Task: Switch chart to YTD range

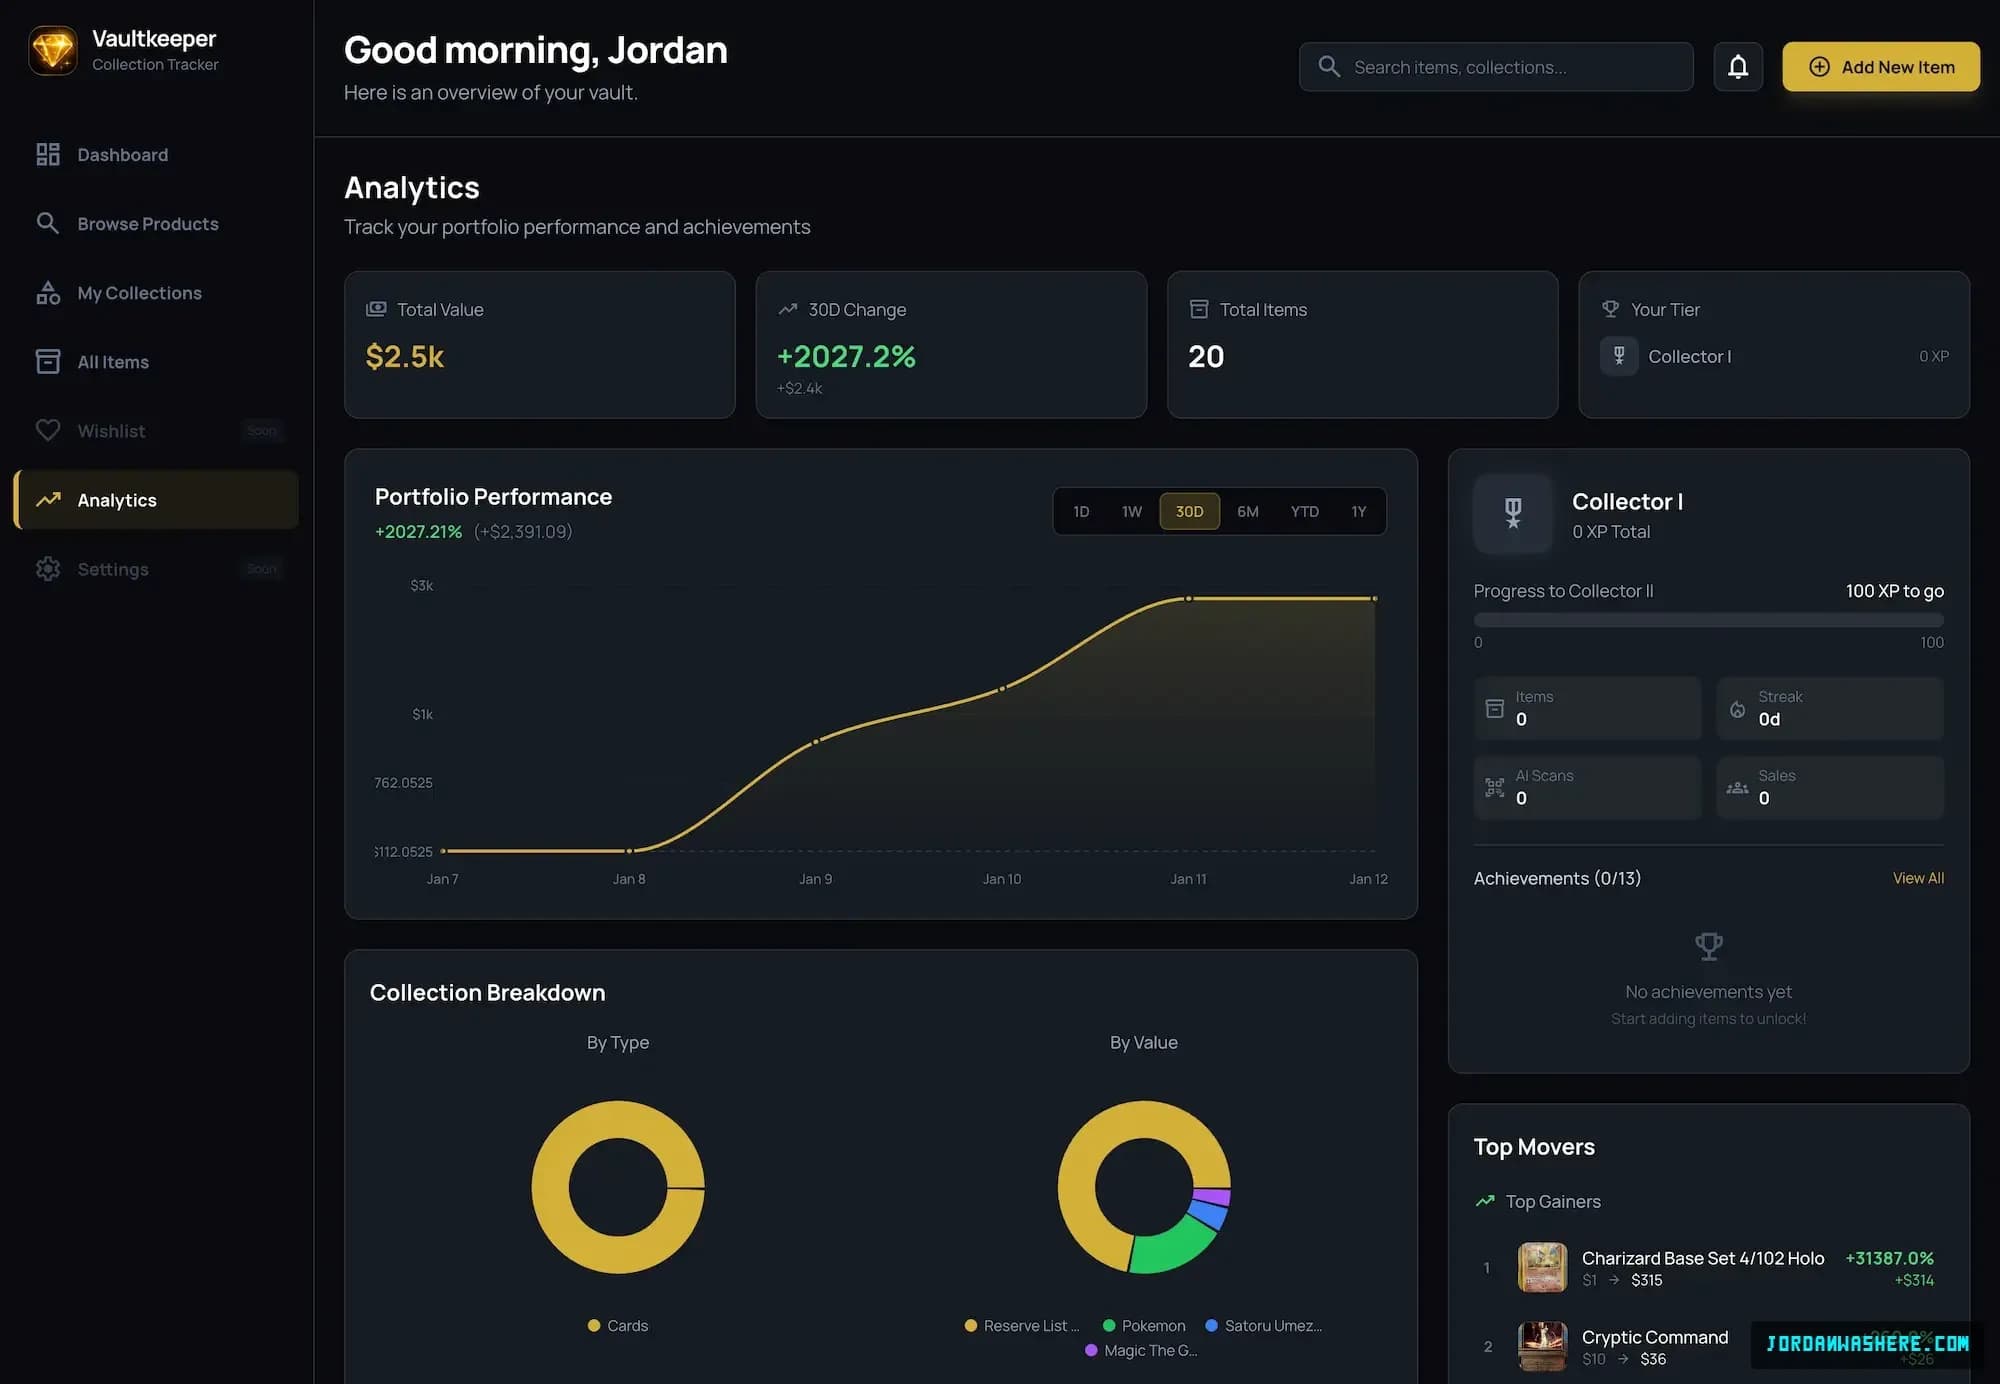Action: [1304, 511]
